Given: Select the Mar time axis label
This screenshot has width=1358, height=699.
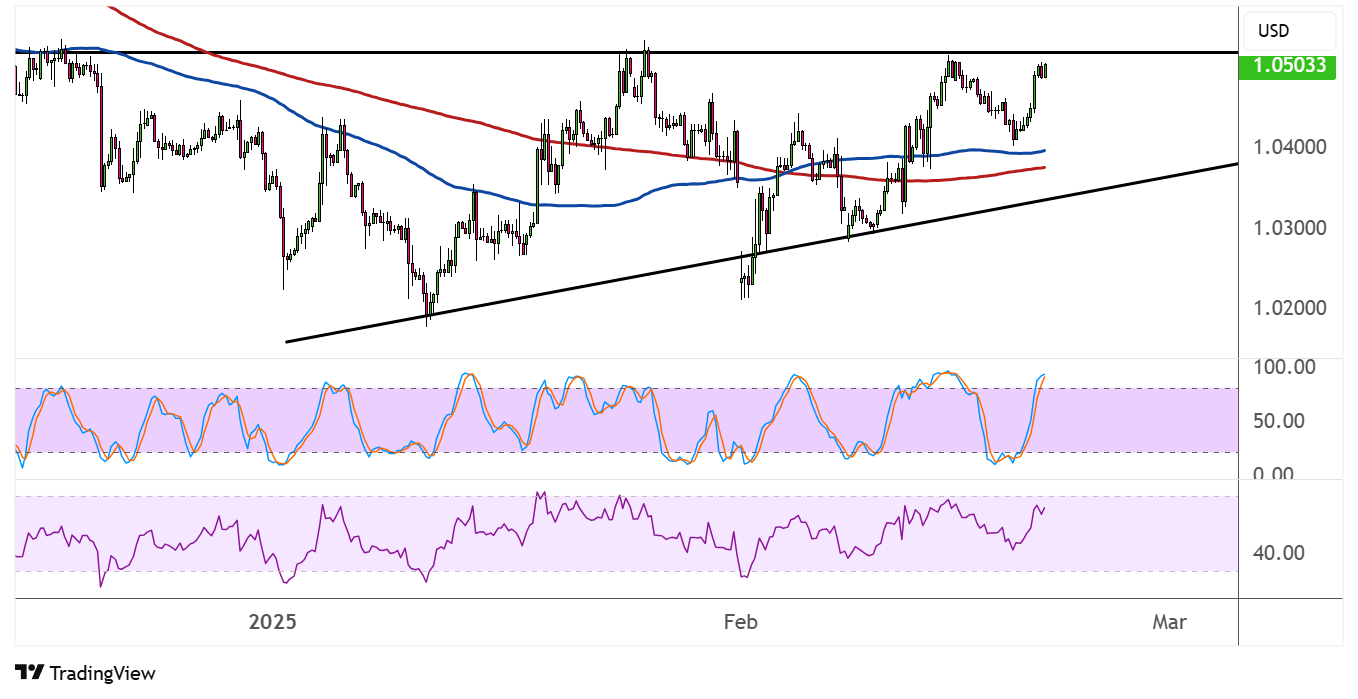Looking at the screenshot, I should [x=1169, y=622].
